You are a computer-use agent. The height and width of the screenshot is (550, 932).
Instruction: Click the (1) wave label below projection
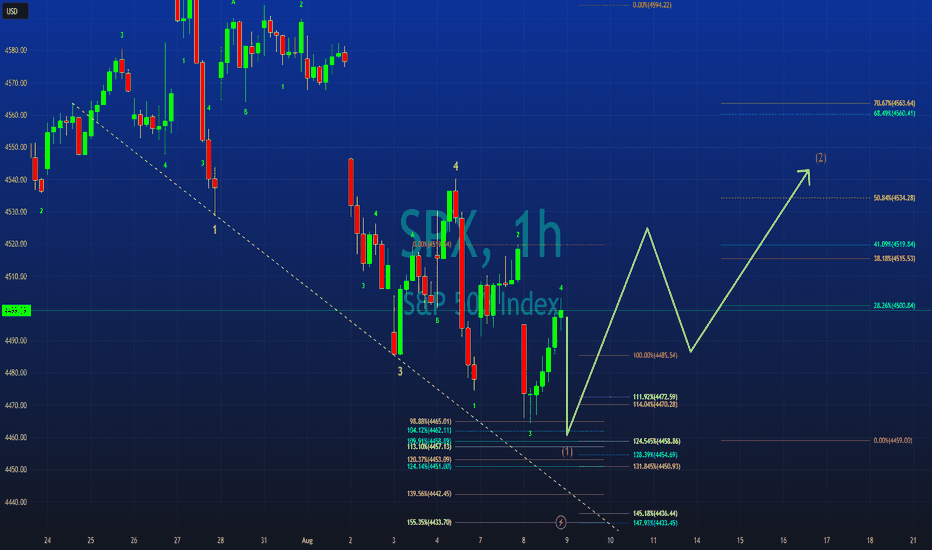567,452
